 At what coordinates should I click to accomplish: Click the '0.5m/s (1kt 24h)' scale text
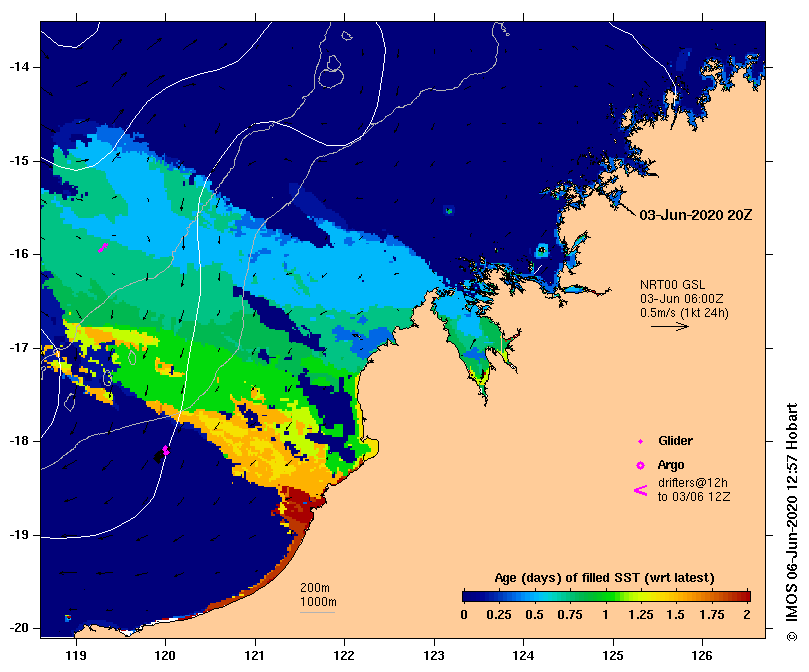tap(684, 313)
